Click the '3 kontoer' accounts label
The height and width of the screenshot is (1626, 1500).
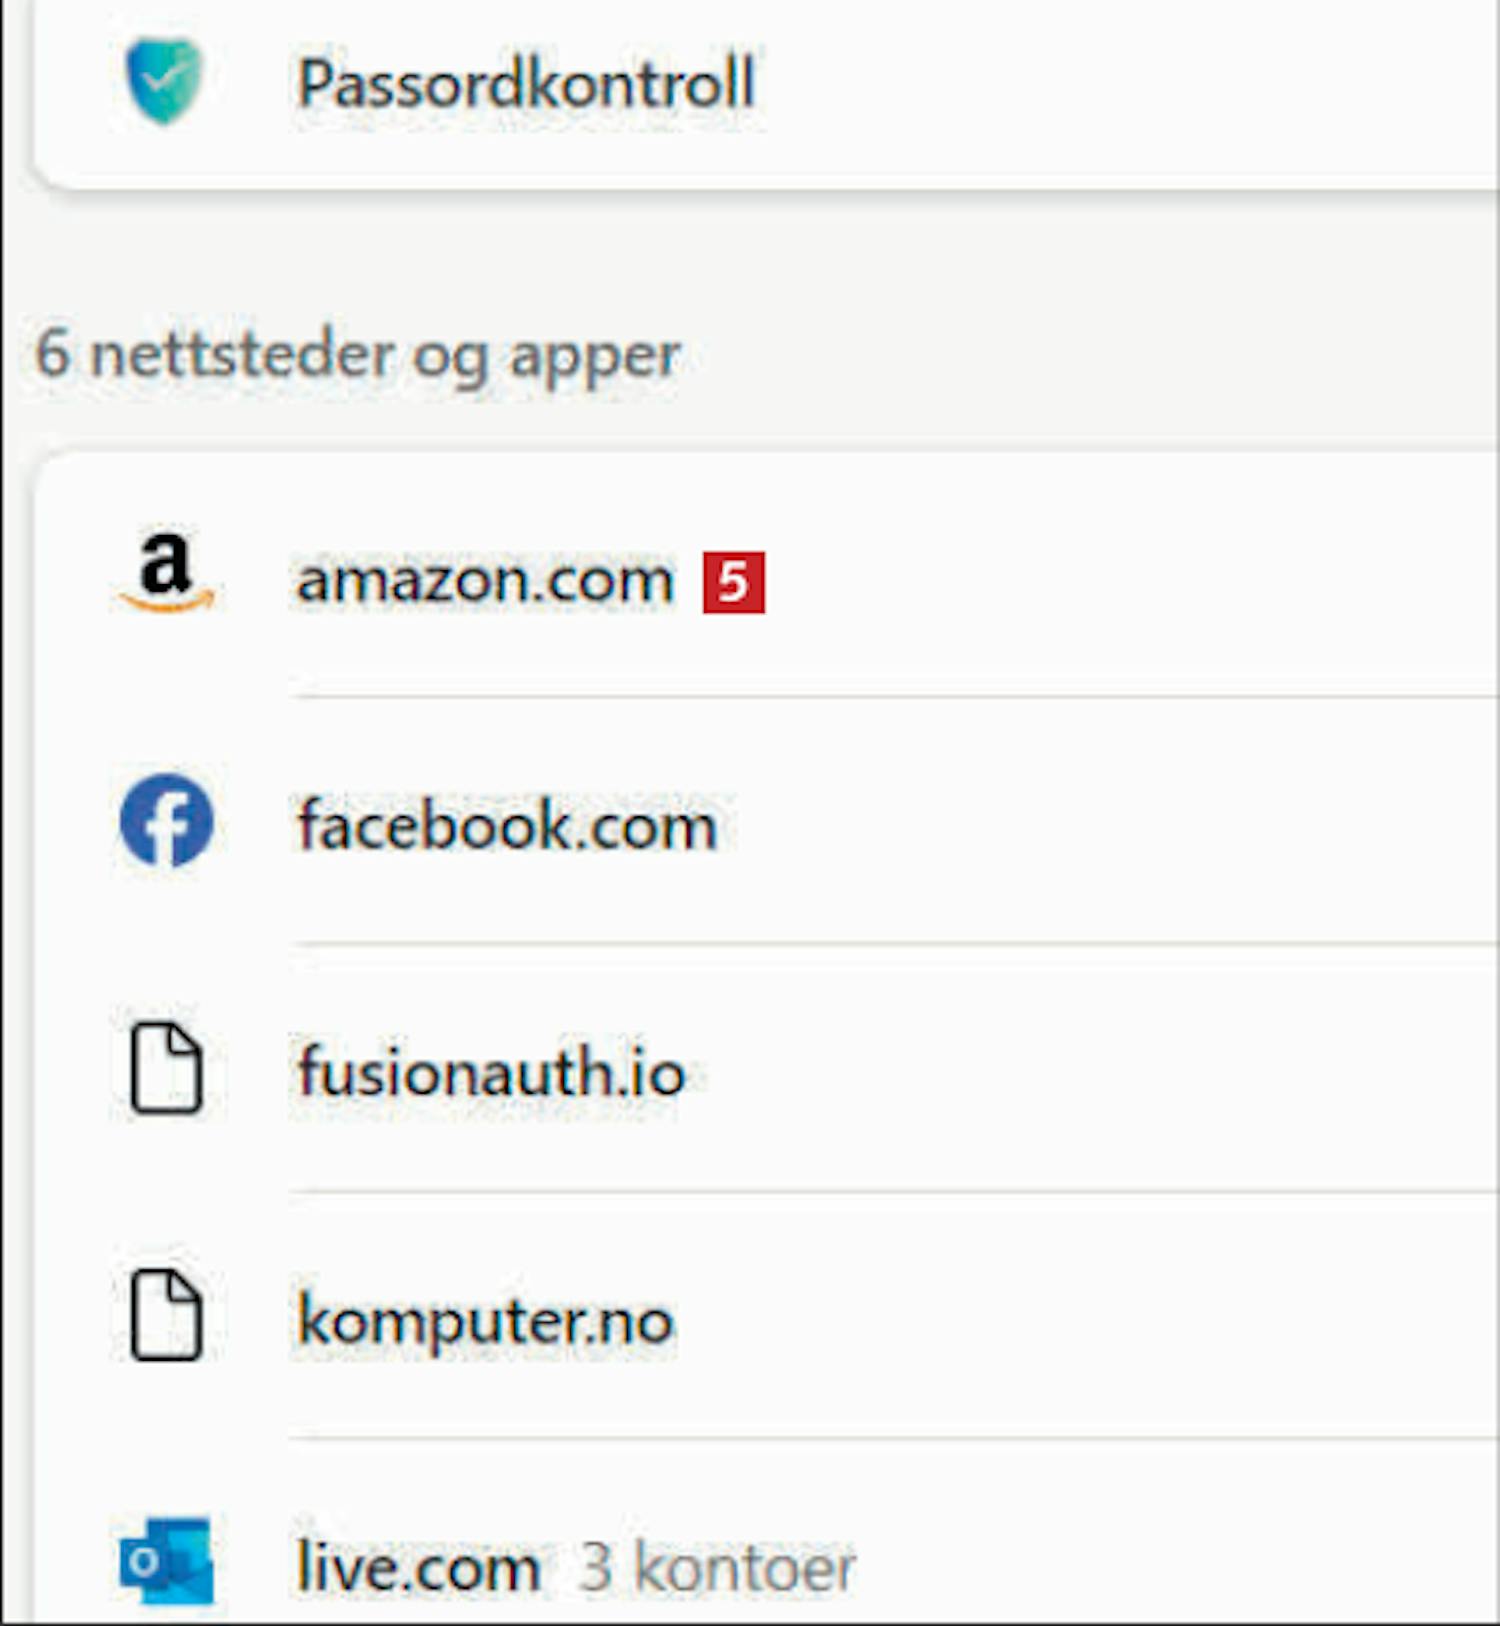717,1567
